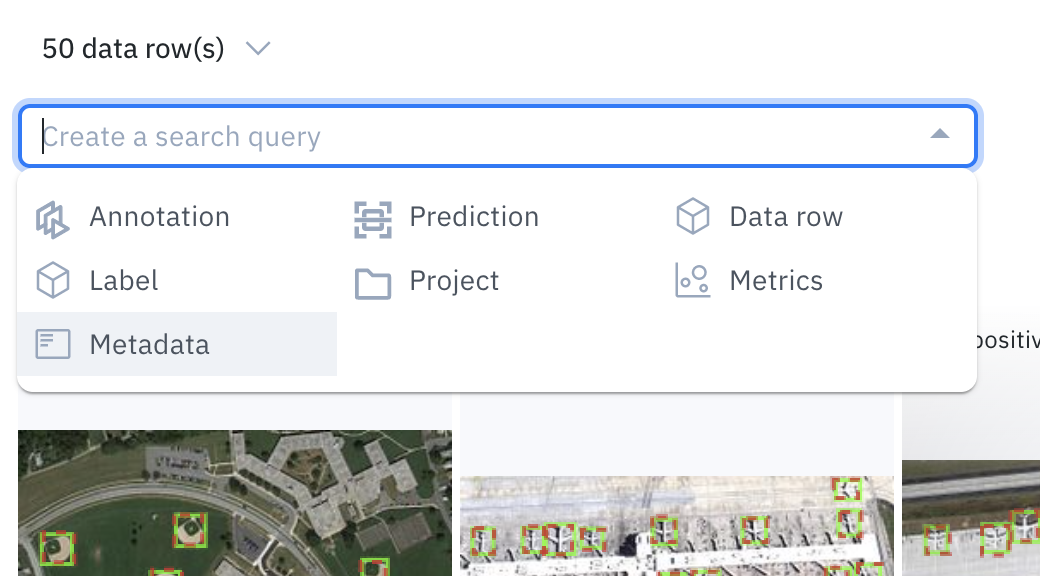Click the Metrics chart icon
Image resolution: width=1040 pixels, height=576 pixels.
(x=692, y=280)
